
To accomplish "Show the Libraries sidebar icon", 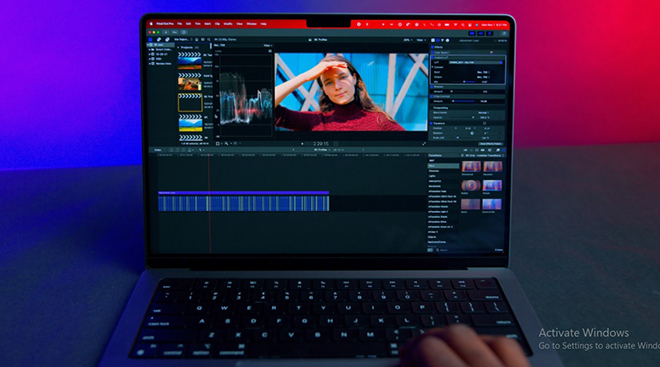I will pyautogui.click(x=150, y=39).
